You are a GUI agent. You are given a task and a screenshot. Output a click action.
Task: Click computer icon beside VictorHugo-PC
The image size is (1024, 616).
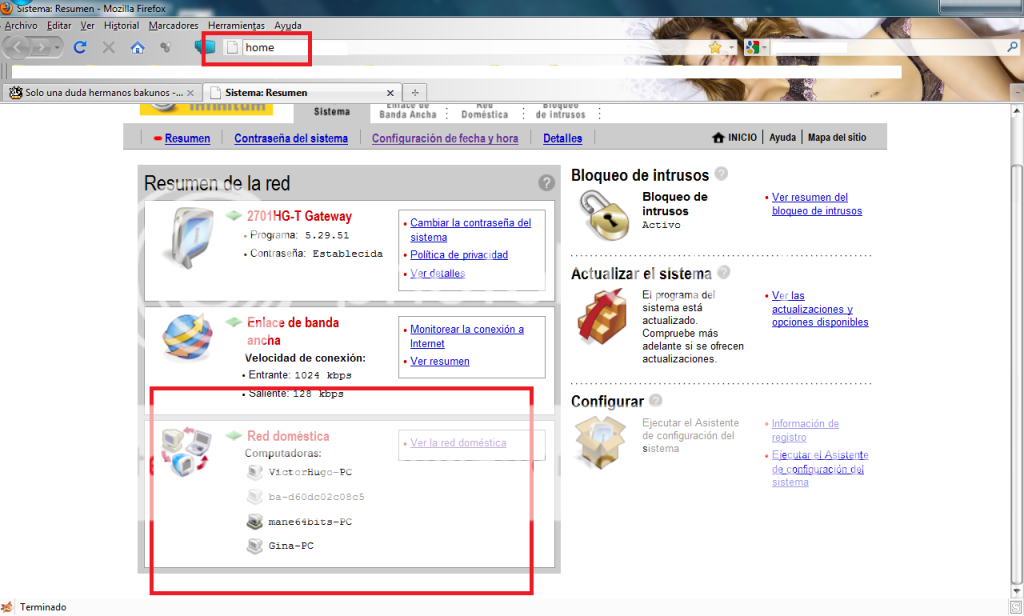tap(255, 472)
